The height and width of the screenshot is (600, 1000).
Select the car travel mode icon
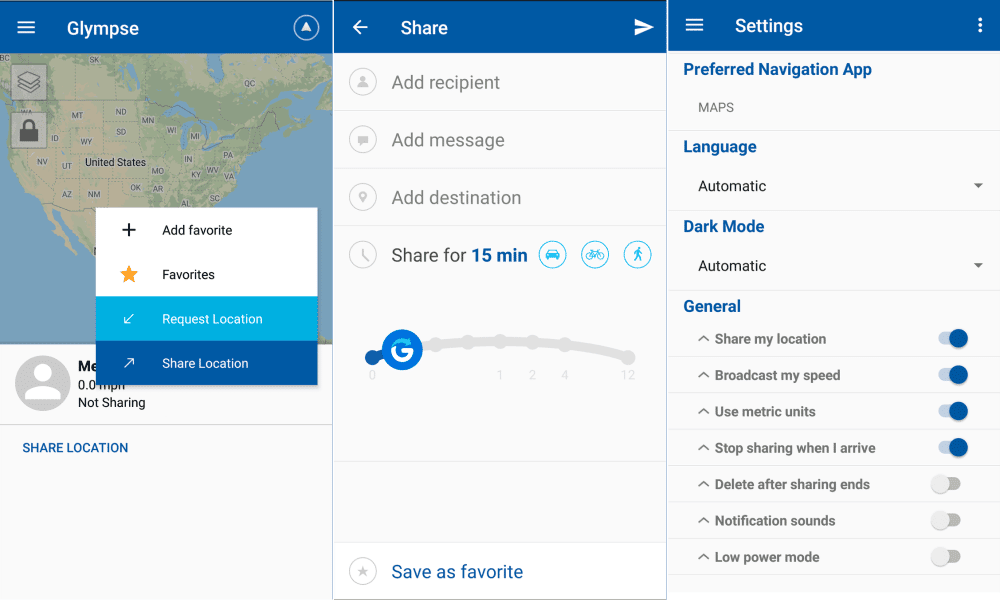coord(552,255)
